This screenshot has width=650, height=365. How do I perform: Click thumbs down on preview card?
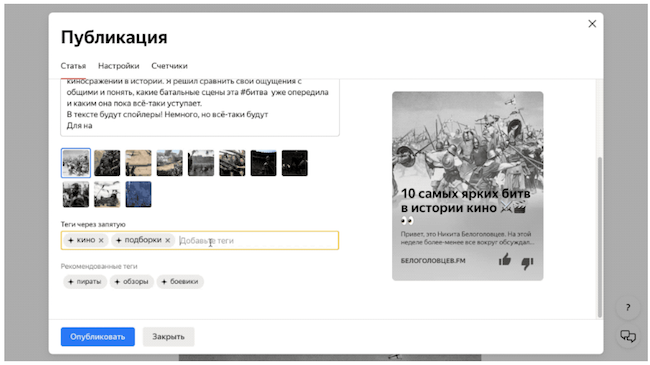click(x=527, y=263)
